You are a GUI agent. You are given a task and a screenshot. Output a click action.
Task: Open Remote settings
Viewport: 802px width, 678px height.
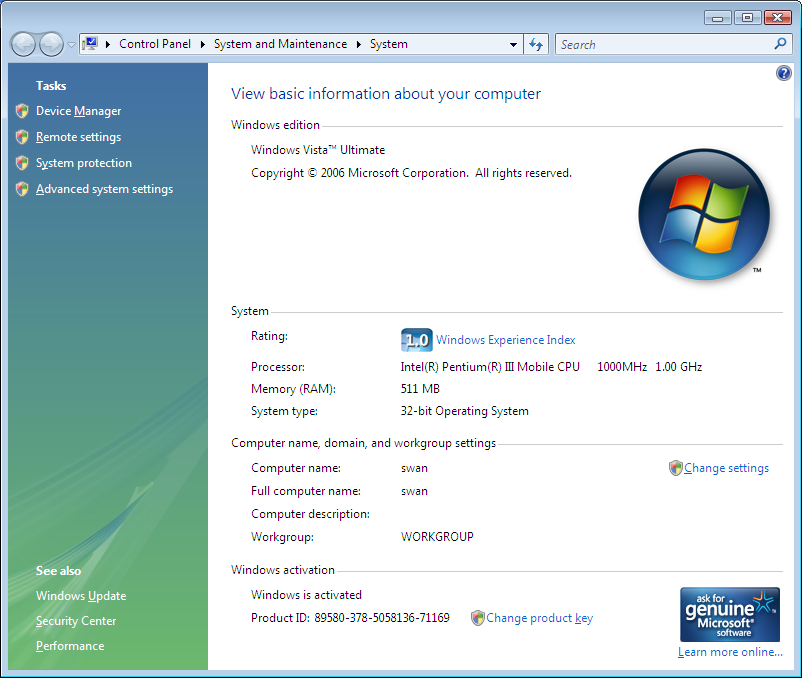tap(78, 137)
